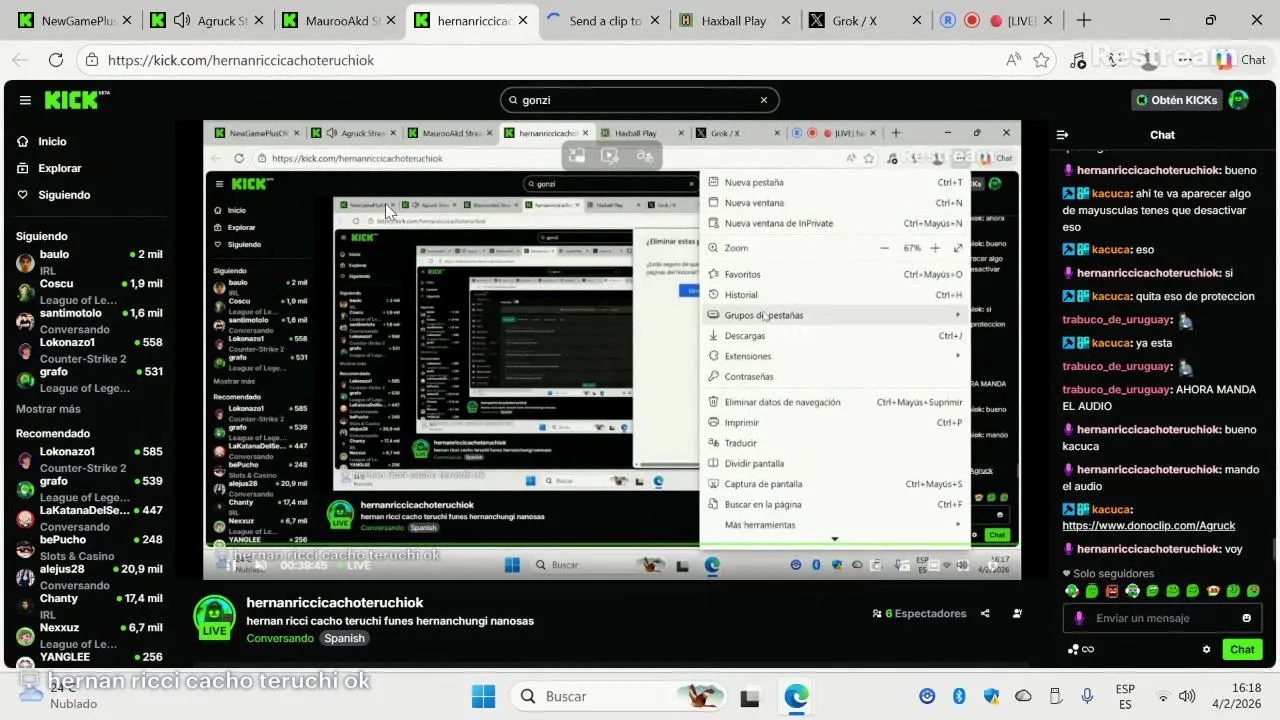Open the donoclip.com/Agruck link in chat
Image resolution: width=1280 pixels, height=720 pixels.
pyautogui.click(x=1148, y=525)
